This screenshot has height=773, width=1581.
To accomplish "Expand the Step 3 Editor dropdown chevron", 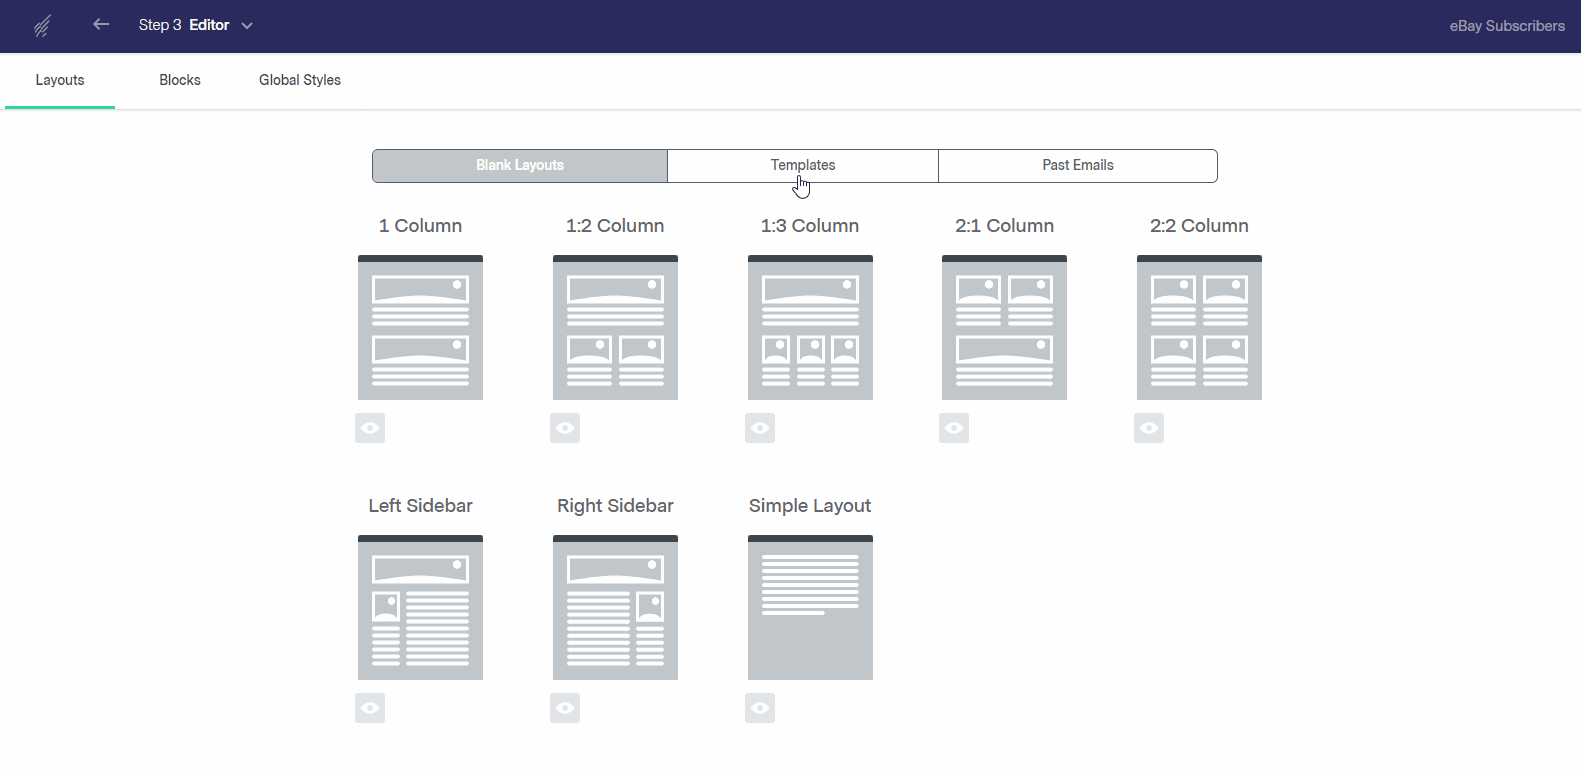I will [x=247, y=26].
